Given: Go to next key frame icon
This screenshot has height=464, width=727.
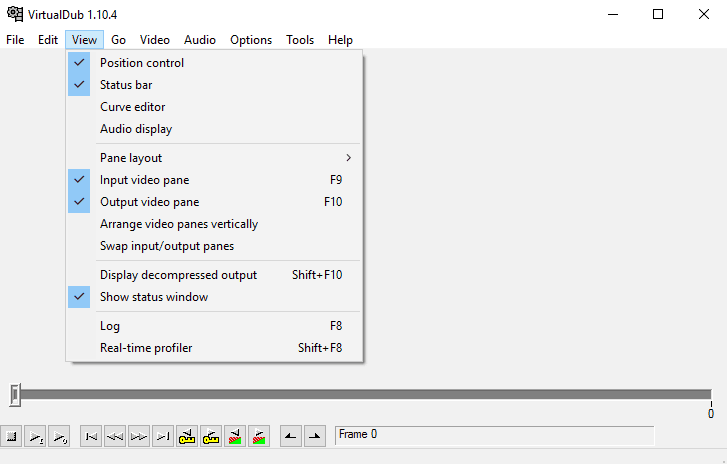Looking at the screenshot, I should [211, 436].
